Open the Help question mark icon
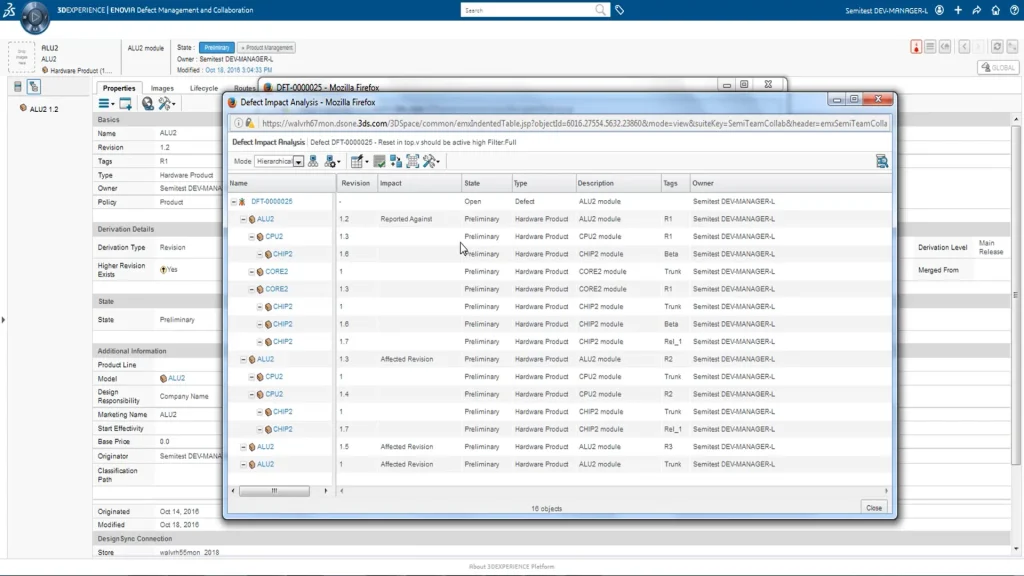Image resolution: width=1024 pixels, height=576 pixels. pyautogui.click(x=1013, y=10)
